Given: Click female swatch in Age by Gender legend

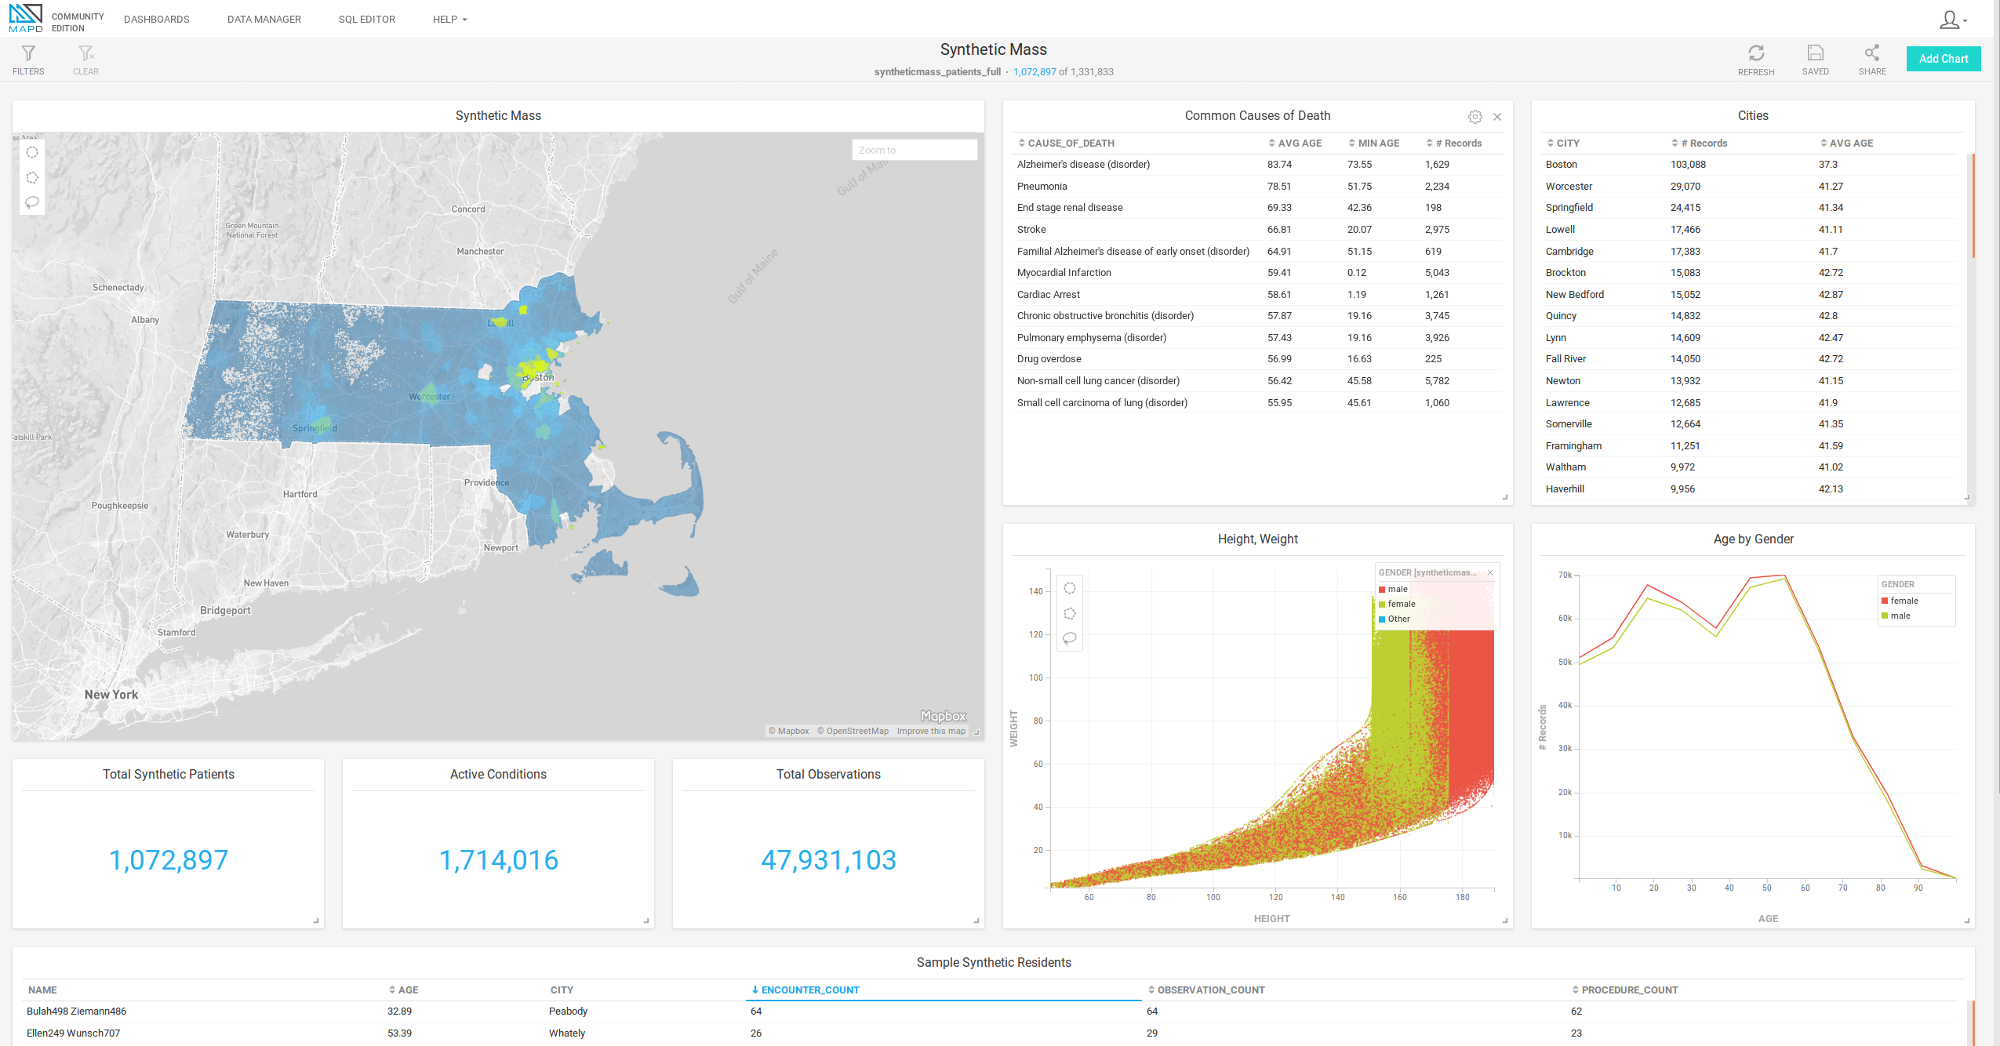Looking at the screenshot, I should coord(1885,601).
